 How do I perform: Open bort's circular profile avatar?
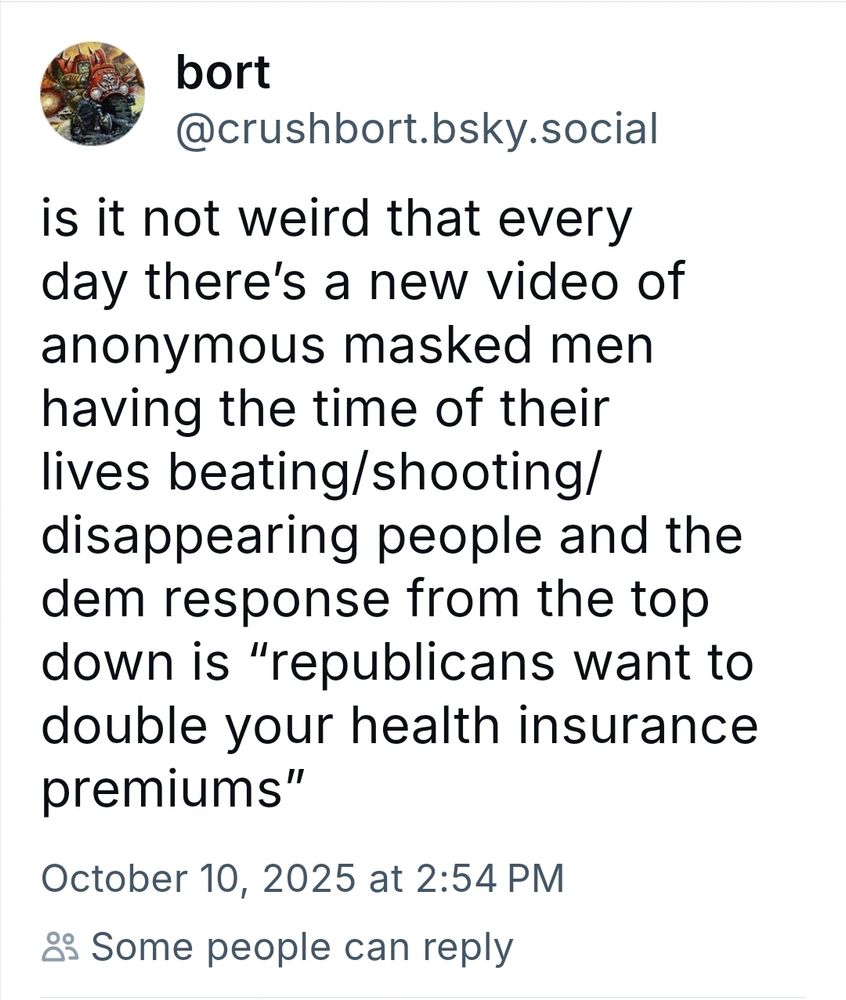pos(92,94)
